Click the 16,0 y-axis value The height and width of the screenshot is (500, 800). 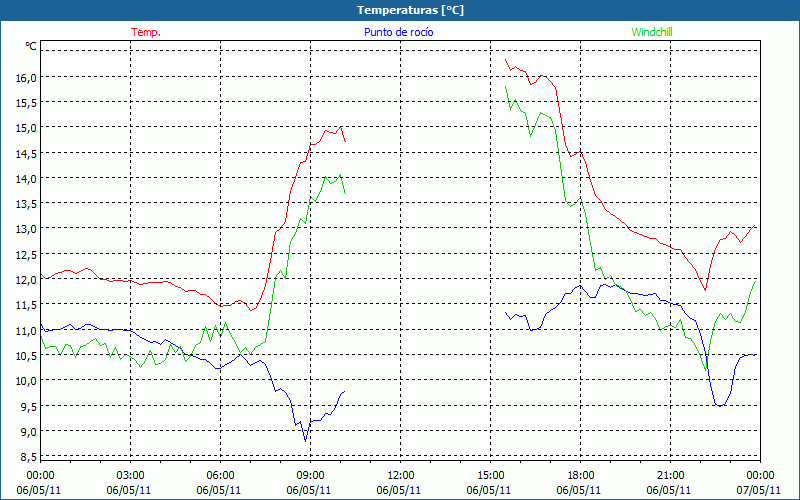click(27, 77)
